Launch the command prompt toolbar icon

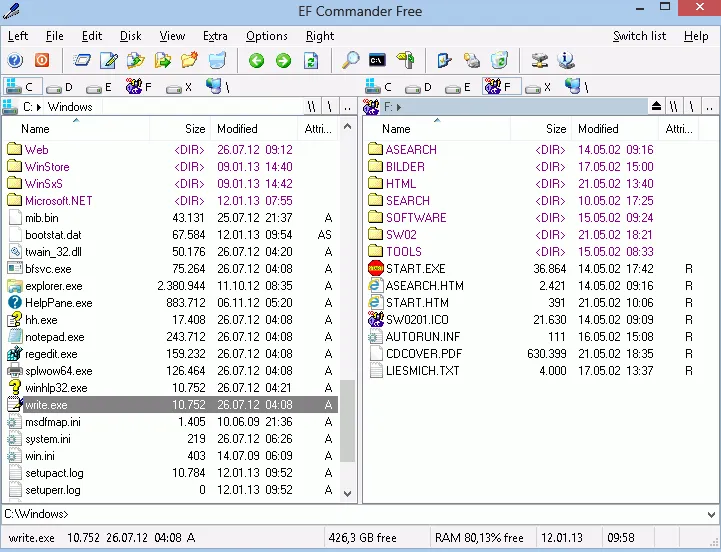(x=377, y=60)
